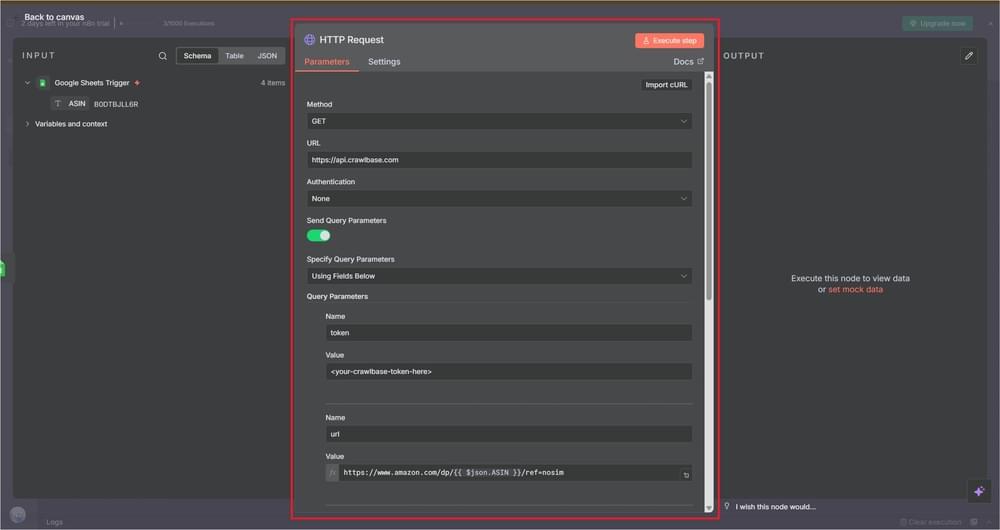The width and height of the screenshot is (1000, 530).
Task: Select the Parameters tab
Action: coord(327,62)
